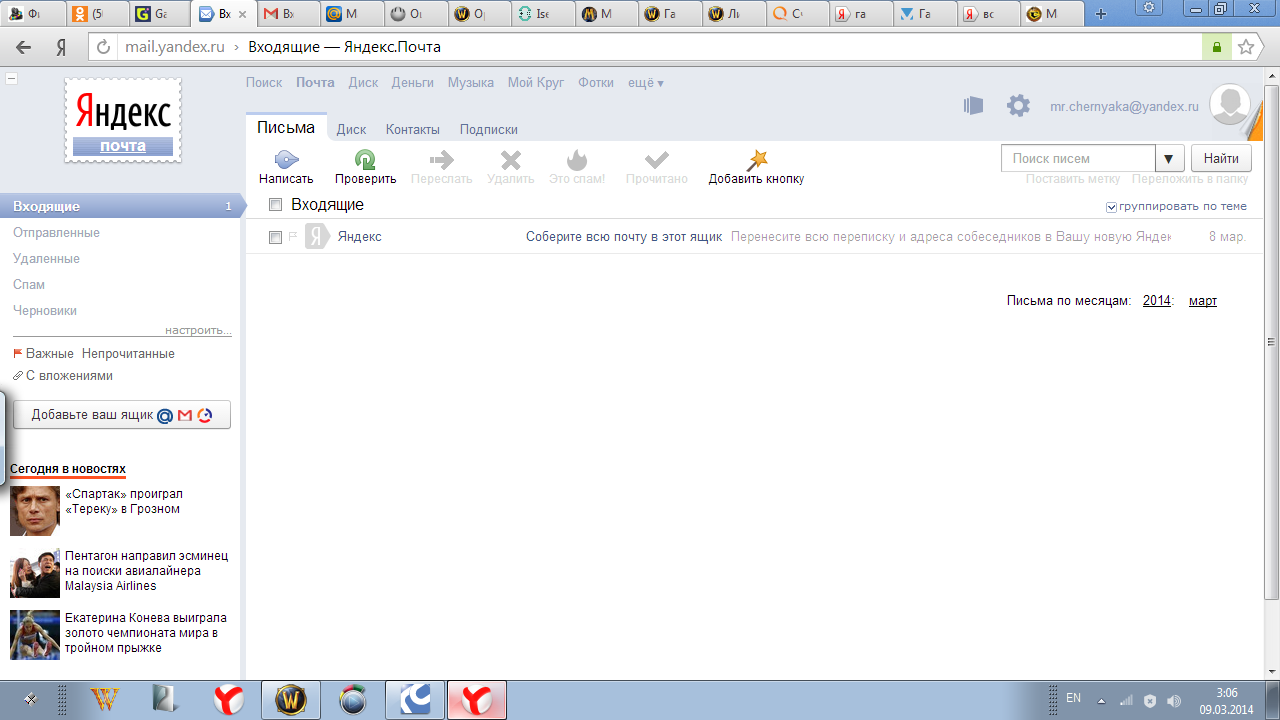Viewport: 1280px width, 720px height.
Task: Collapse the left panel with minus button
Action: [11, 77]
